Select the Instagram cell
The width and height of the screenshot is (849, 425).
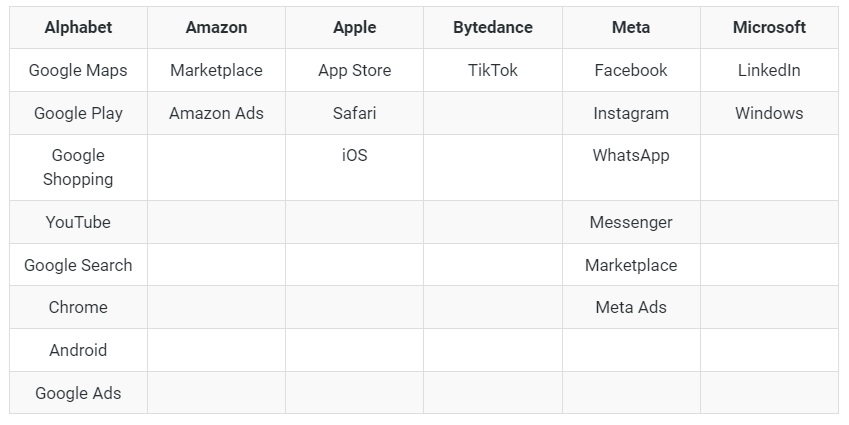pos(630,114)
